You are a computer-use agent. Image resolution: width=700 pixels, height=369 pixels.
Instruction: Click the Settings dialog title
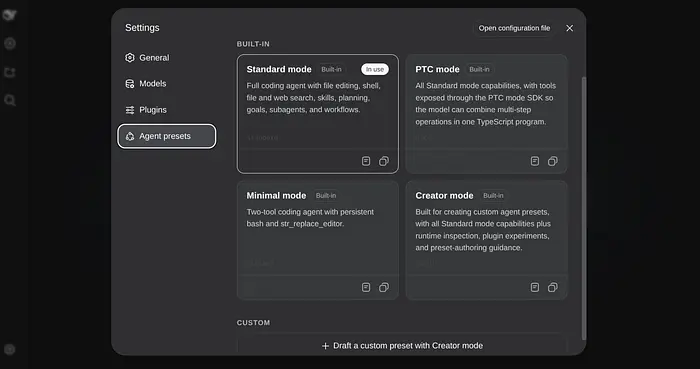(x=142, y=28)
